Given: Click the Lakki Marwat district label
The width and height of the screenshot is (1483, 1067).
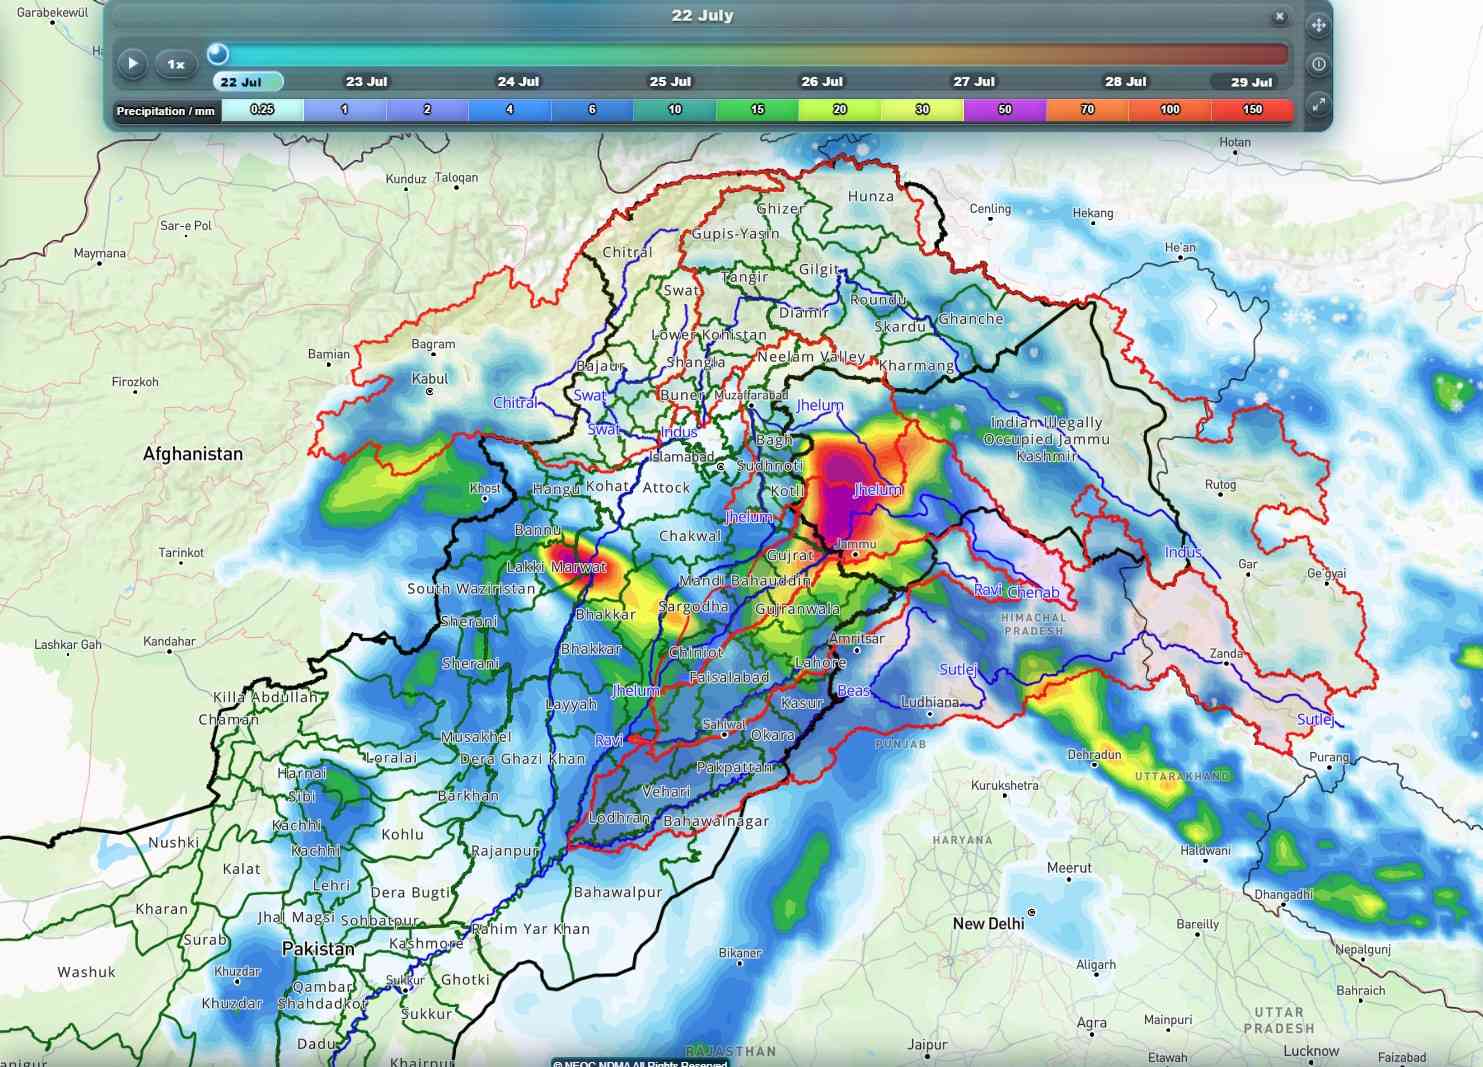Looking at the screenshot, I should point(556,567).
